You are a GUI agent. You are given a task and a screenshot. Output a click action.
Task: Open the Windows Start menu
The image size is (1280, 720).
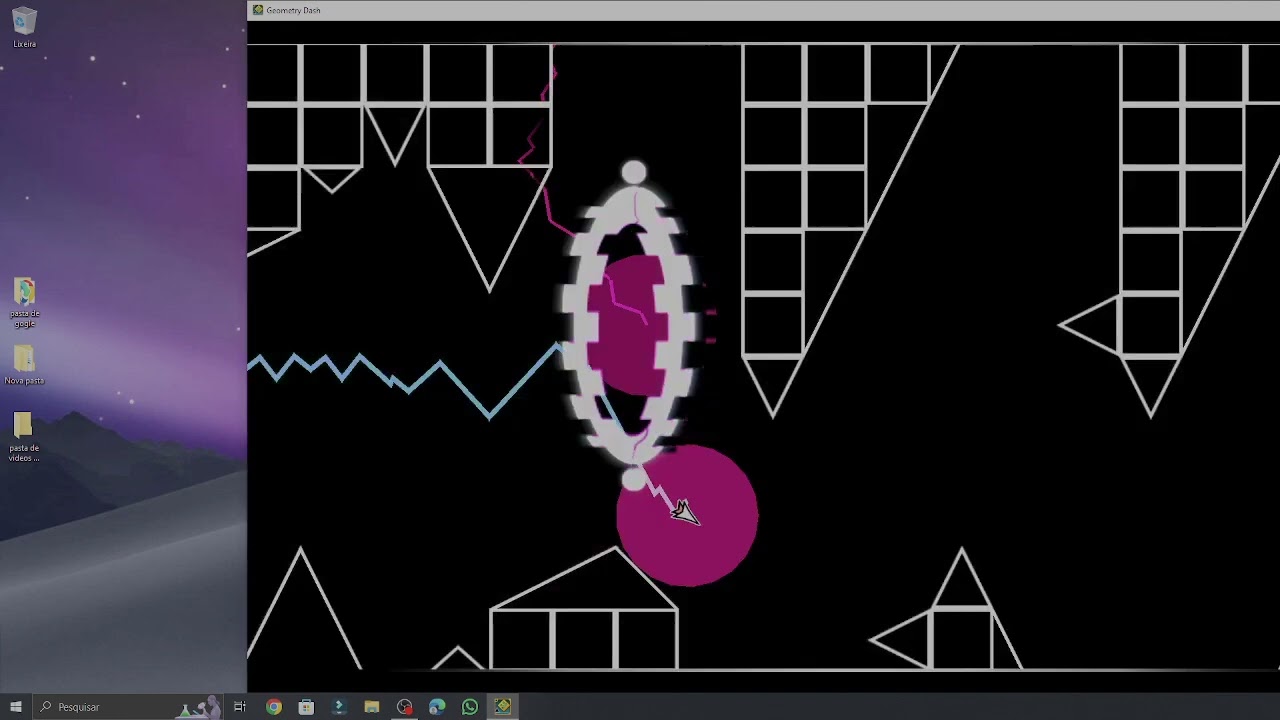pos(16,707)
